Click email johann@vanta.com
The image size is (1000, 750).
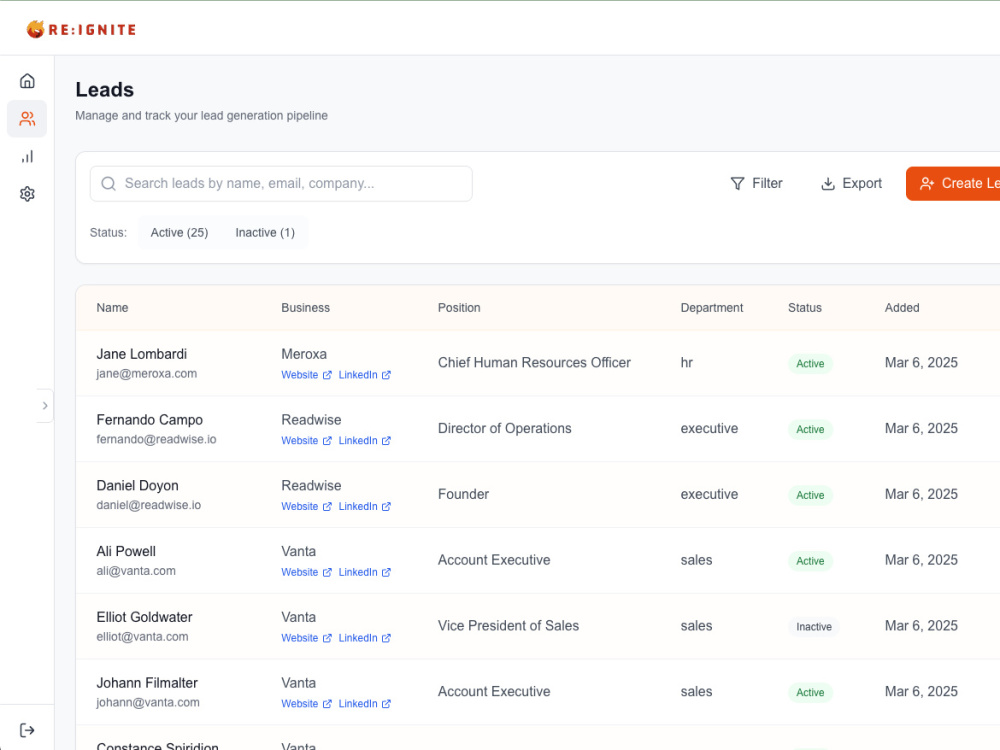click(148, 702)
